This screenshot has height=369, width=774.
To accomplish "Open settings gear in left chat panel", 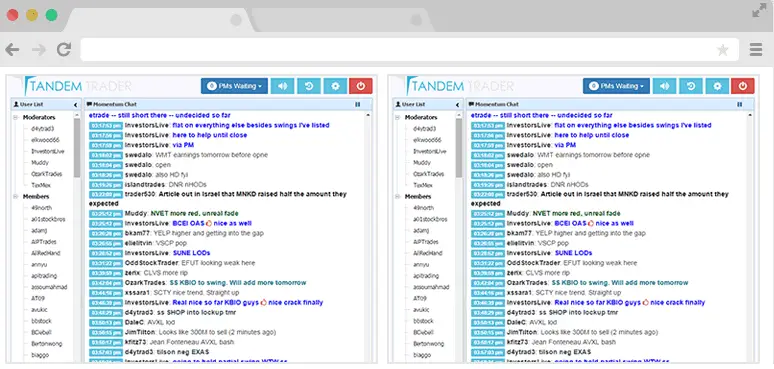I will (336, 86).
